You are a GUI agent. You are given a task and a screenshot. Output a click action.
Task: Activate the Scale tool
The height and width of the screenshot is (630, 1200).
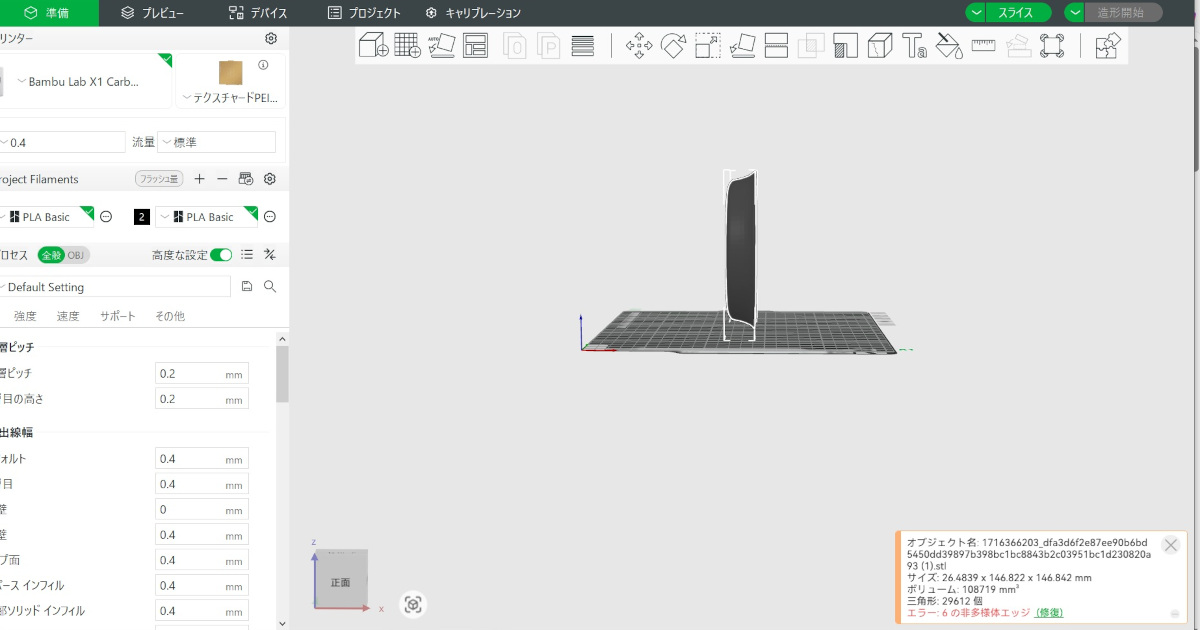click(x=708, y=46)
